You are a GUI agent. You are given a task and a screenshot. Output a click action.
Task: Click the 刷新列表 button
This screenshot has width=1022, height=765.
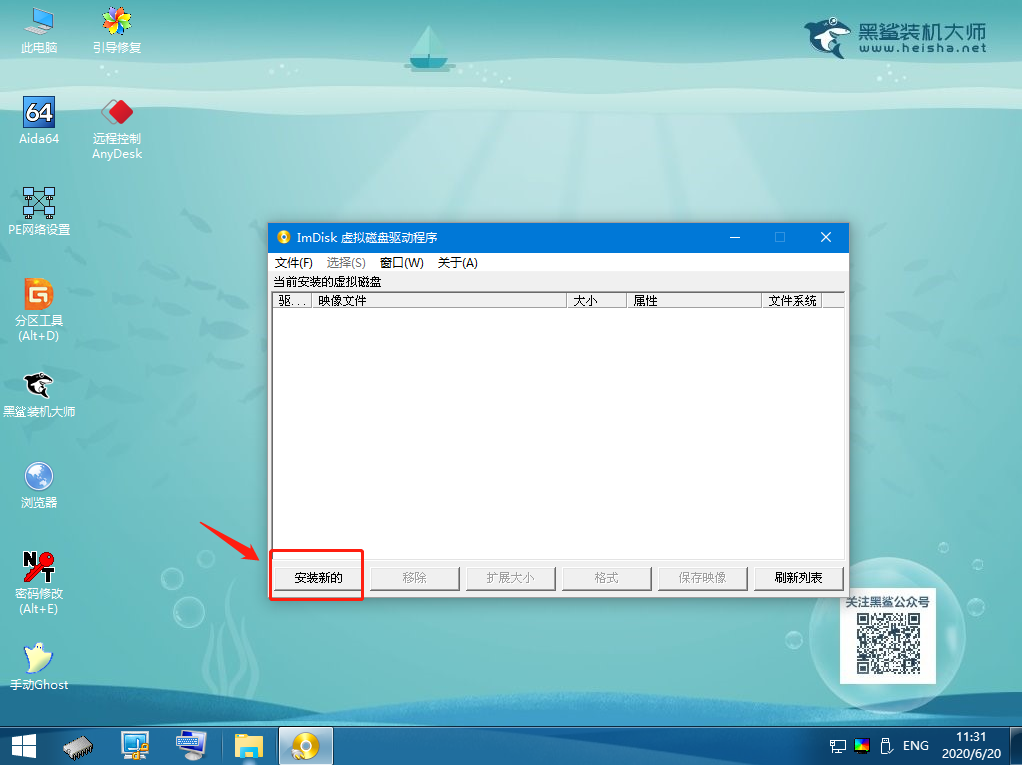click(x=798, y=578)
